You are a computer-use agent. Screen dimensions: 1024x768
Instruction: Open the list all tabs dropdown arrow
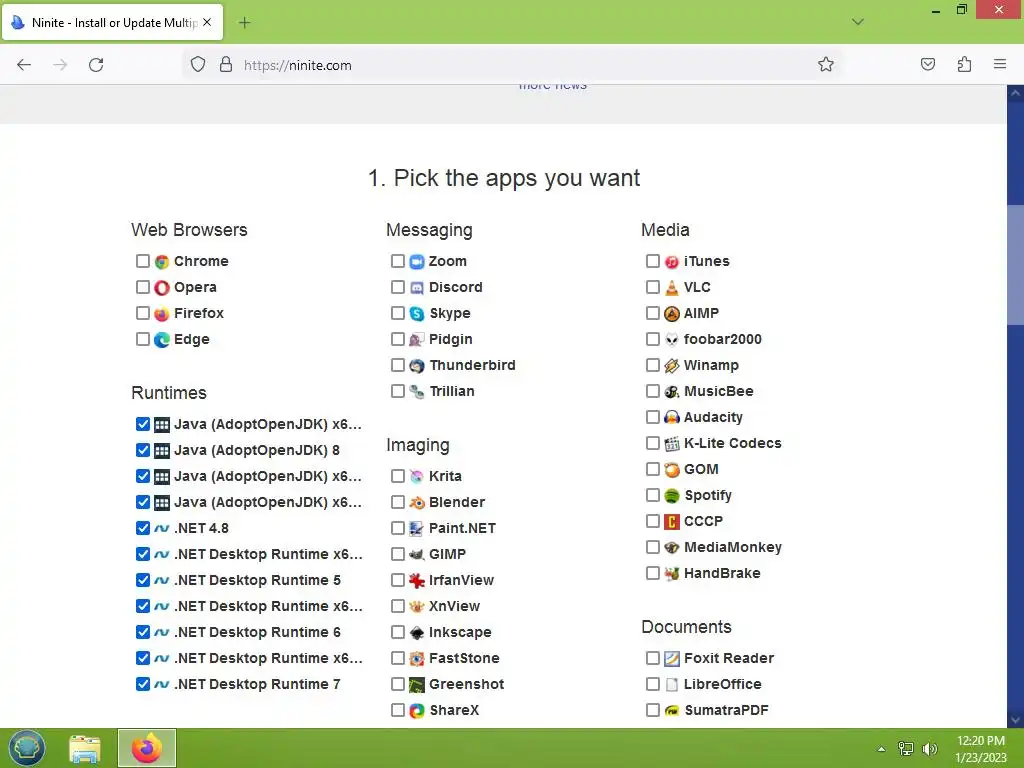857,22
